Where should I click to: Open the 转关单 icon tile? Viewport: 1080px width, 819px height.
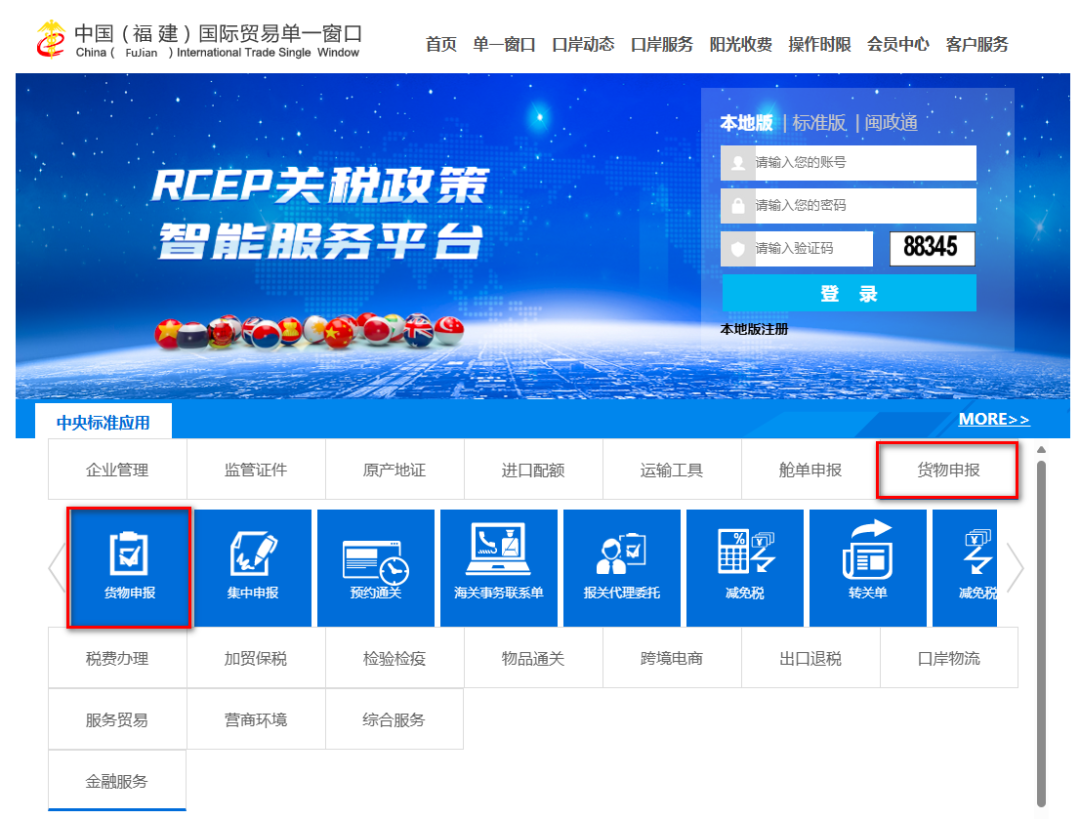tap(867, 567)
